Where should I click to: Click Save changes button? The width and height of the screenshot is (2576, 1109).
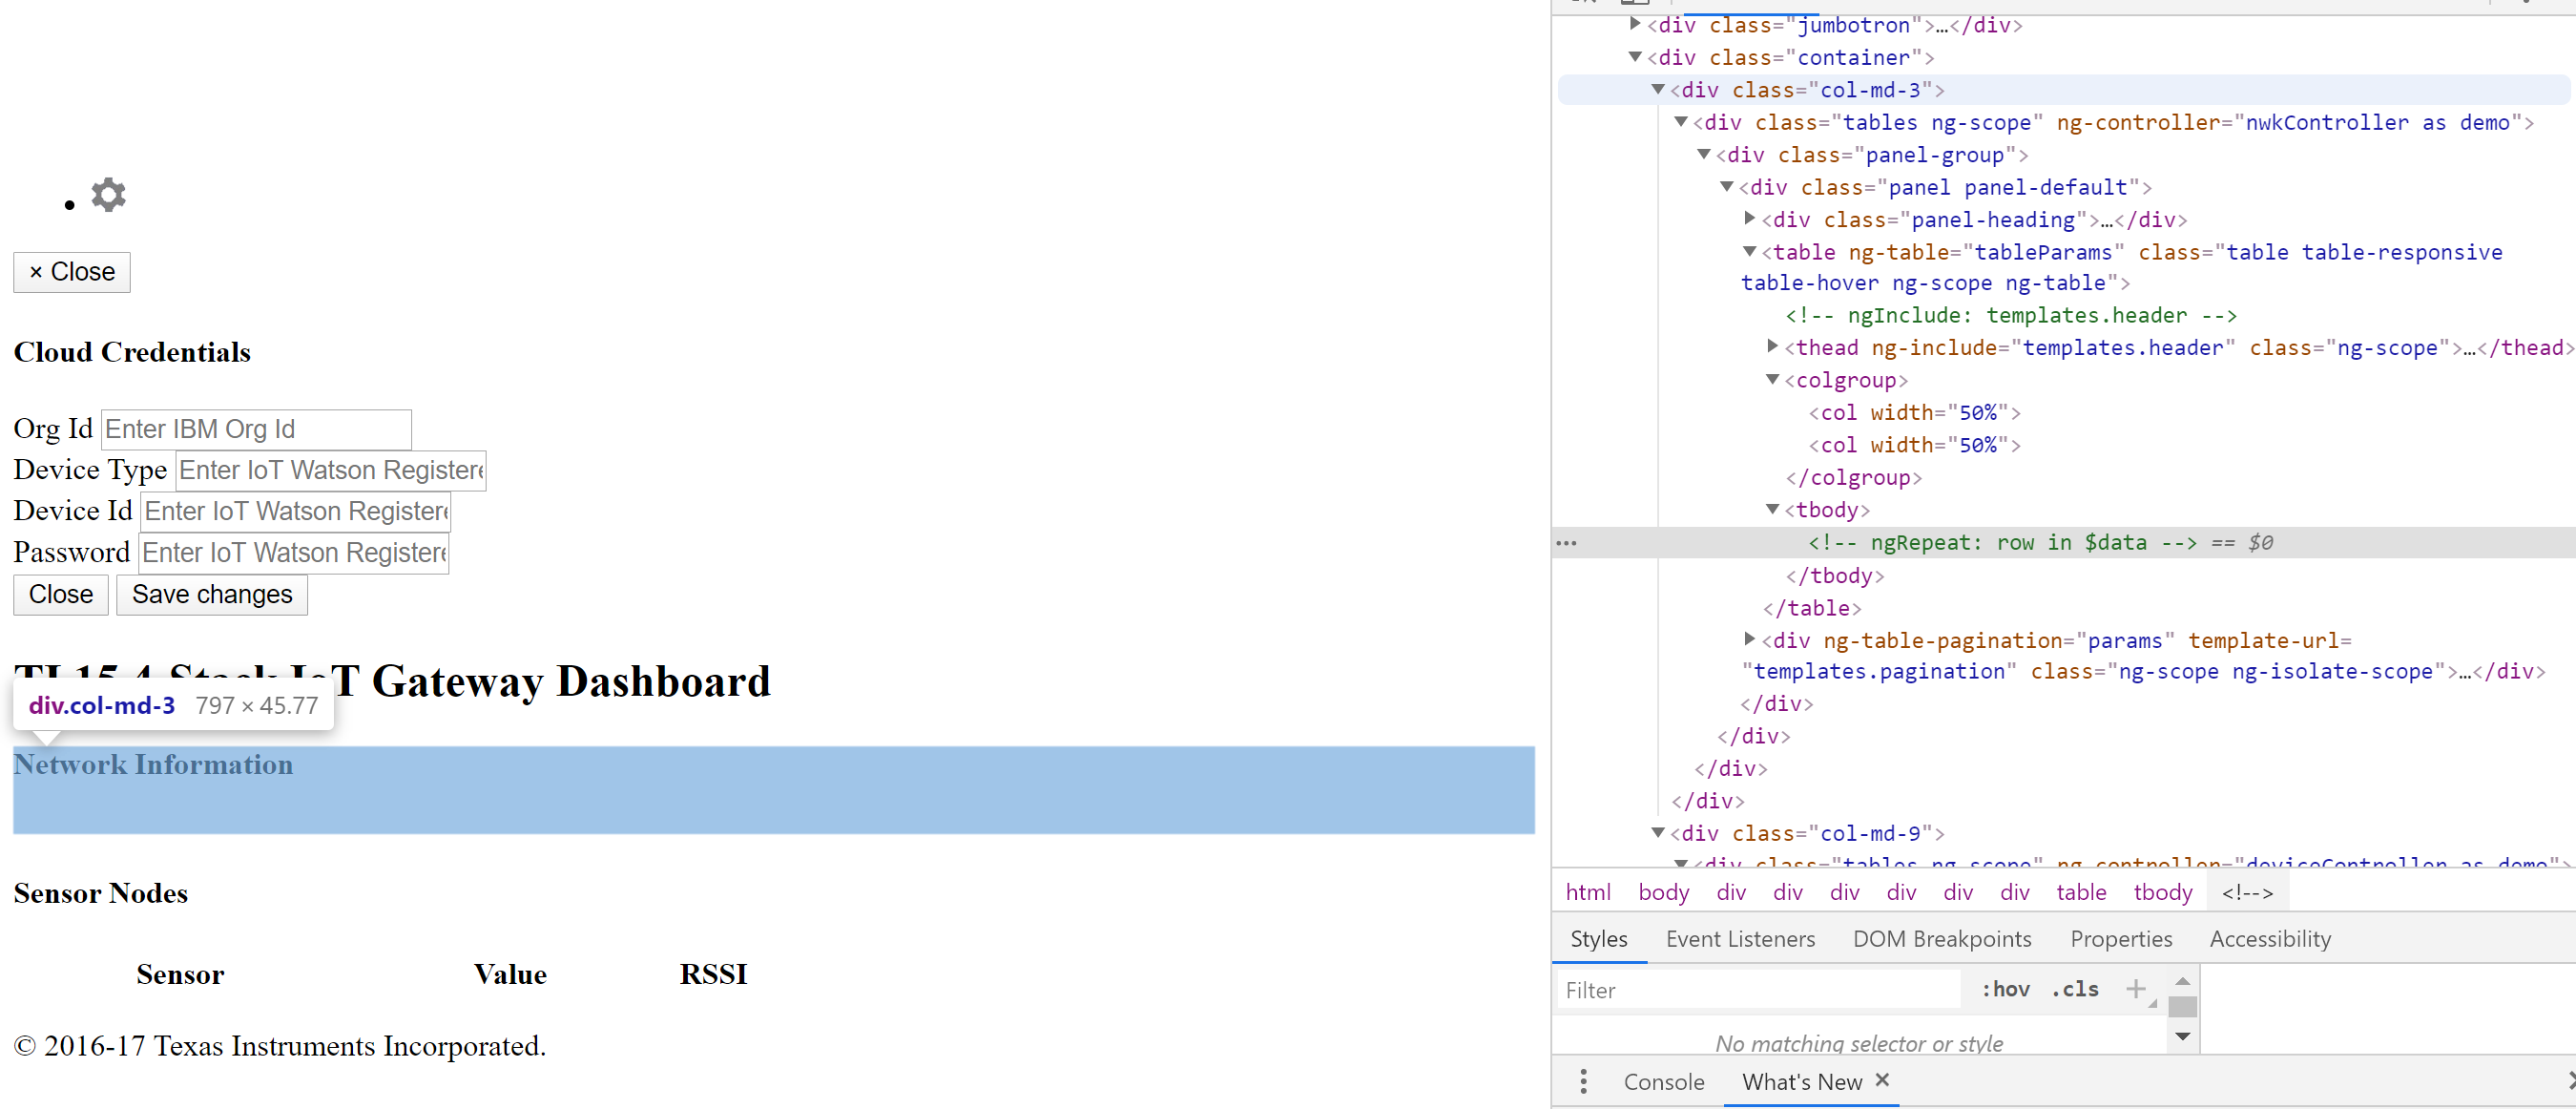[212, 594]
